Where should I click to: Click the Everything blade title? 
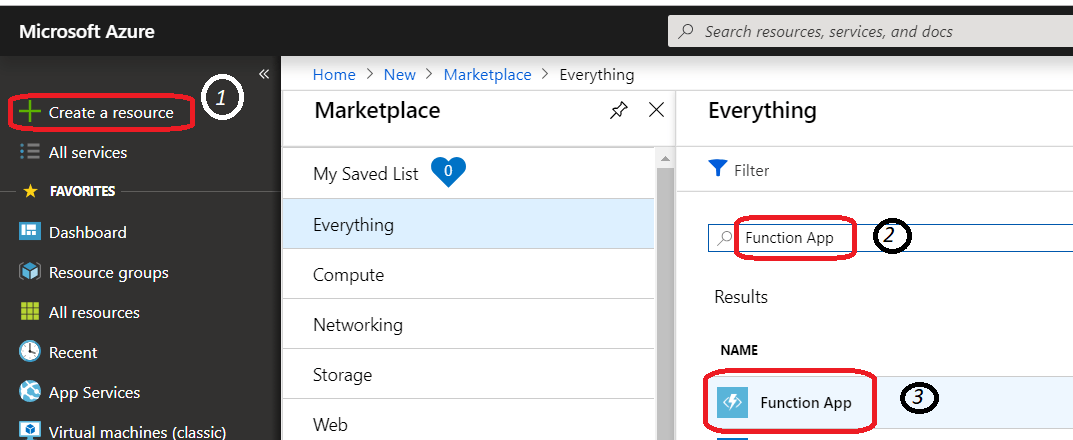click(762, 110)
